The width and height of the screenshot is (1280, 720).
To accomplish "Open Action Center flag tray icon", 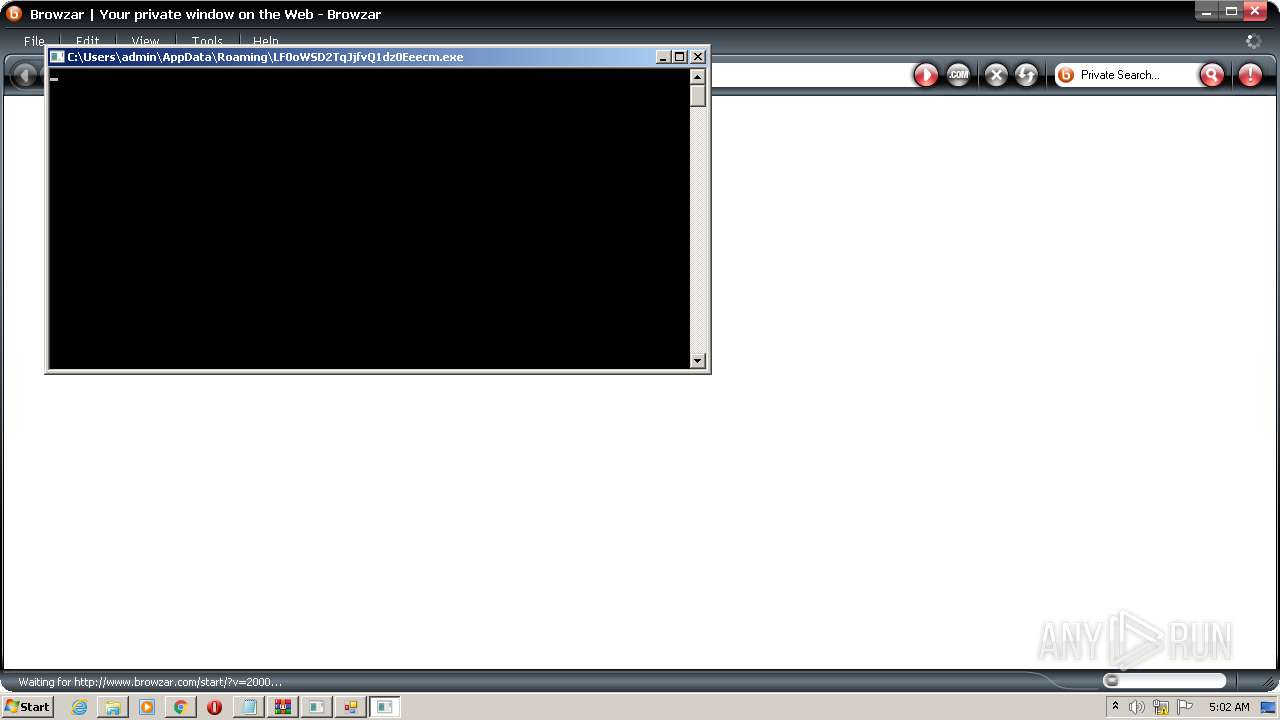I will click(x=1185, y=707).
